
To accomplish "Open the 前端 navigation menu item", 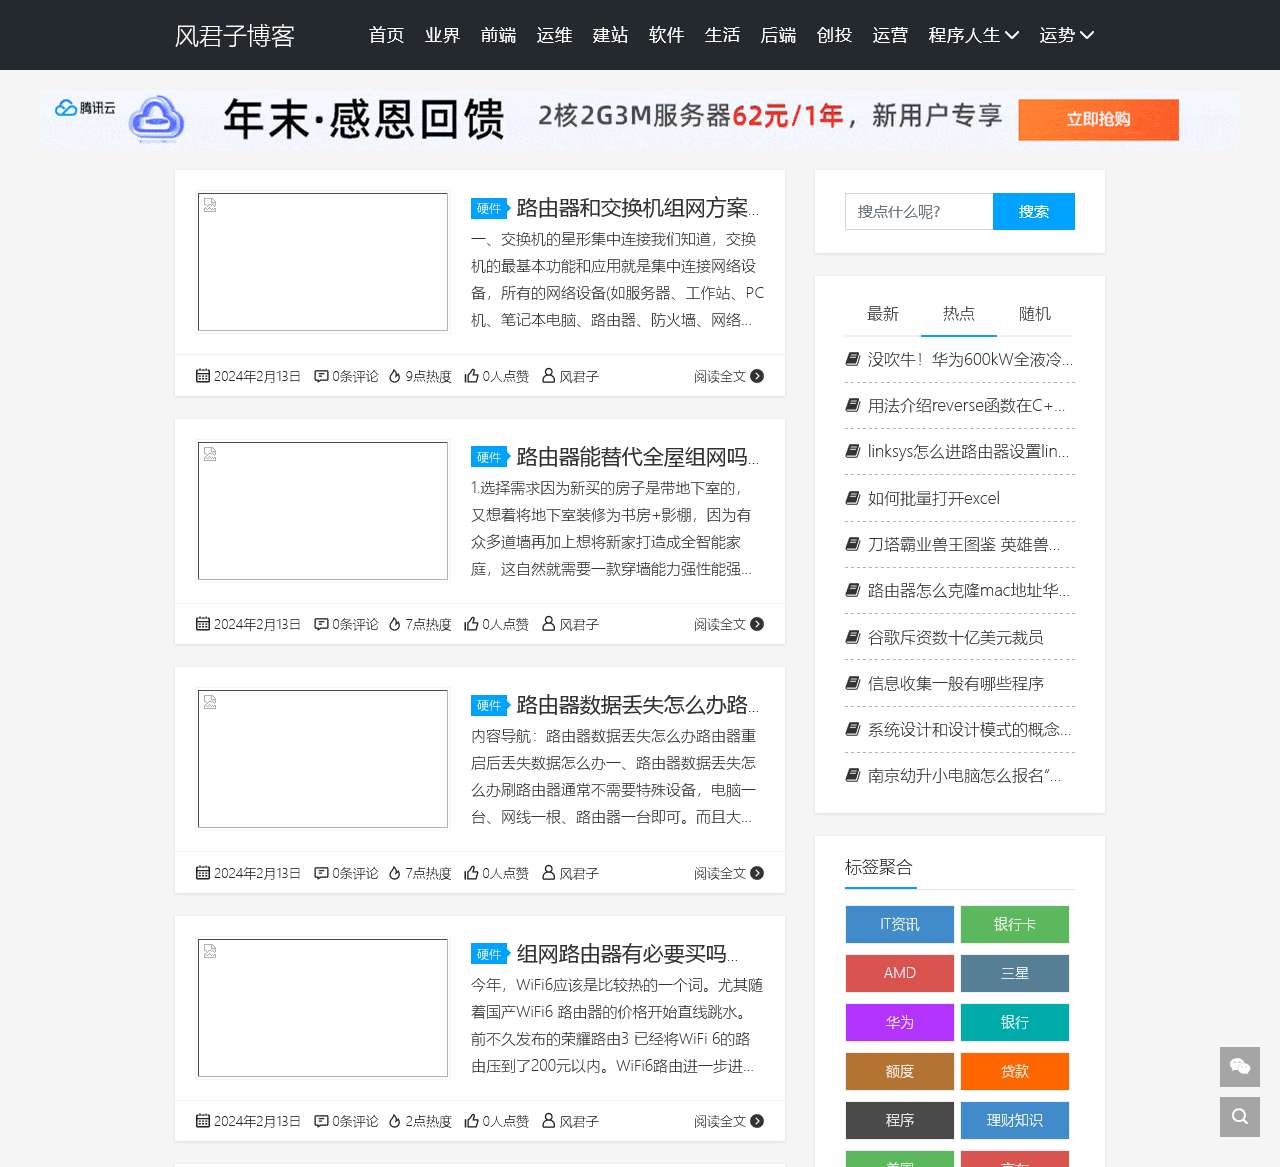I will pyautogui.click(x=498, y=35).
